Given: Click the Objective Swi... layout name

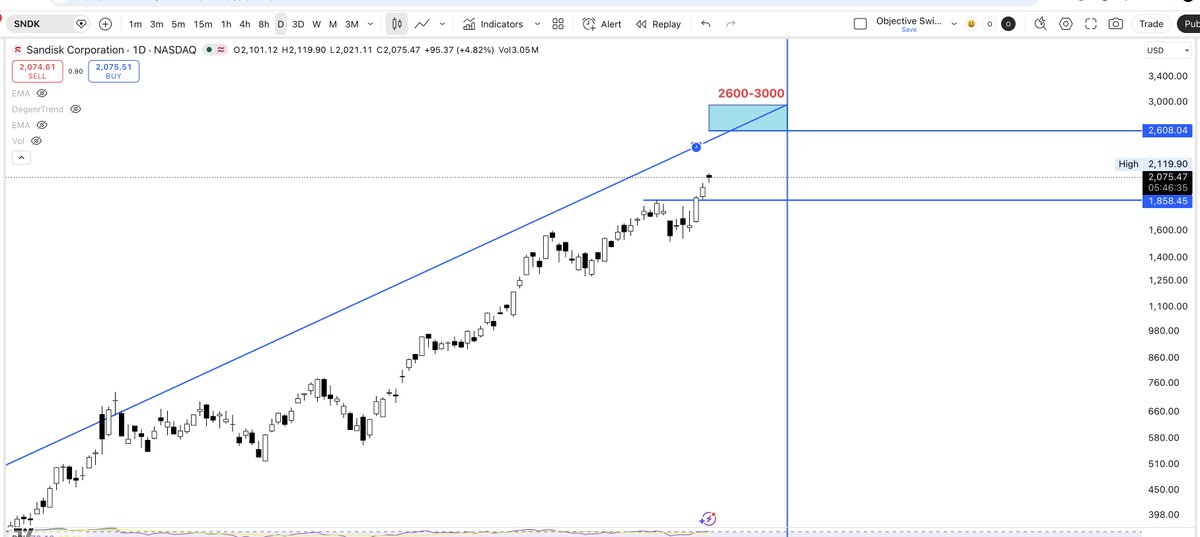Looking at the screenshot, I should (909, 20).
